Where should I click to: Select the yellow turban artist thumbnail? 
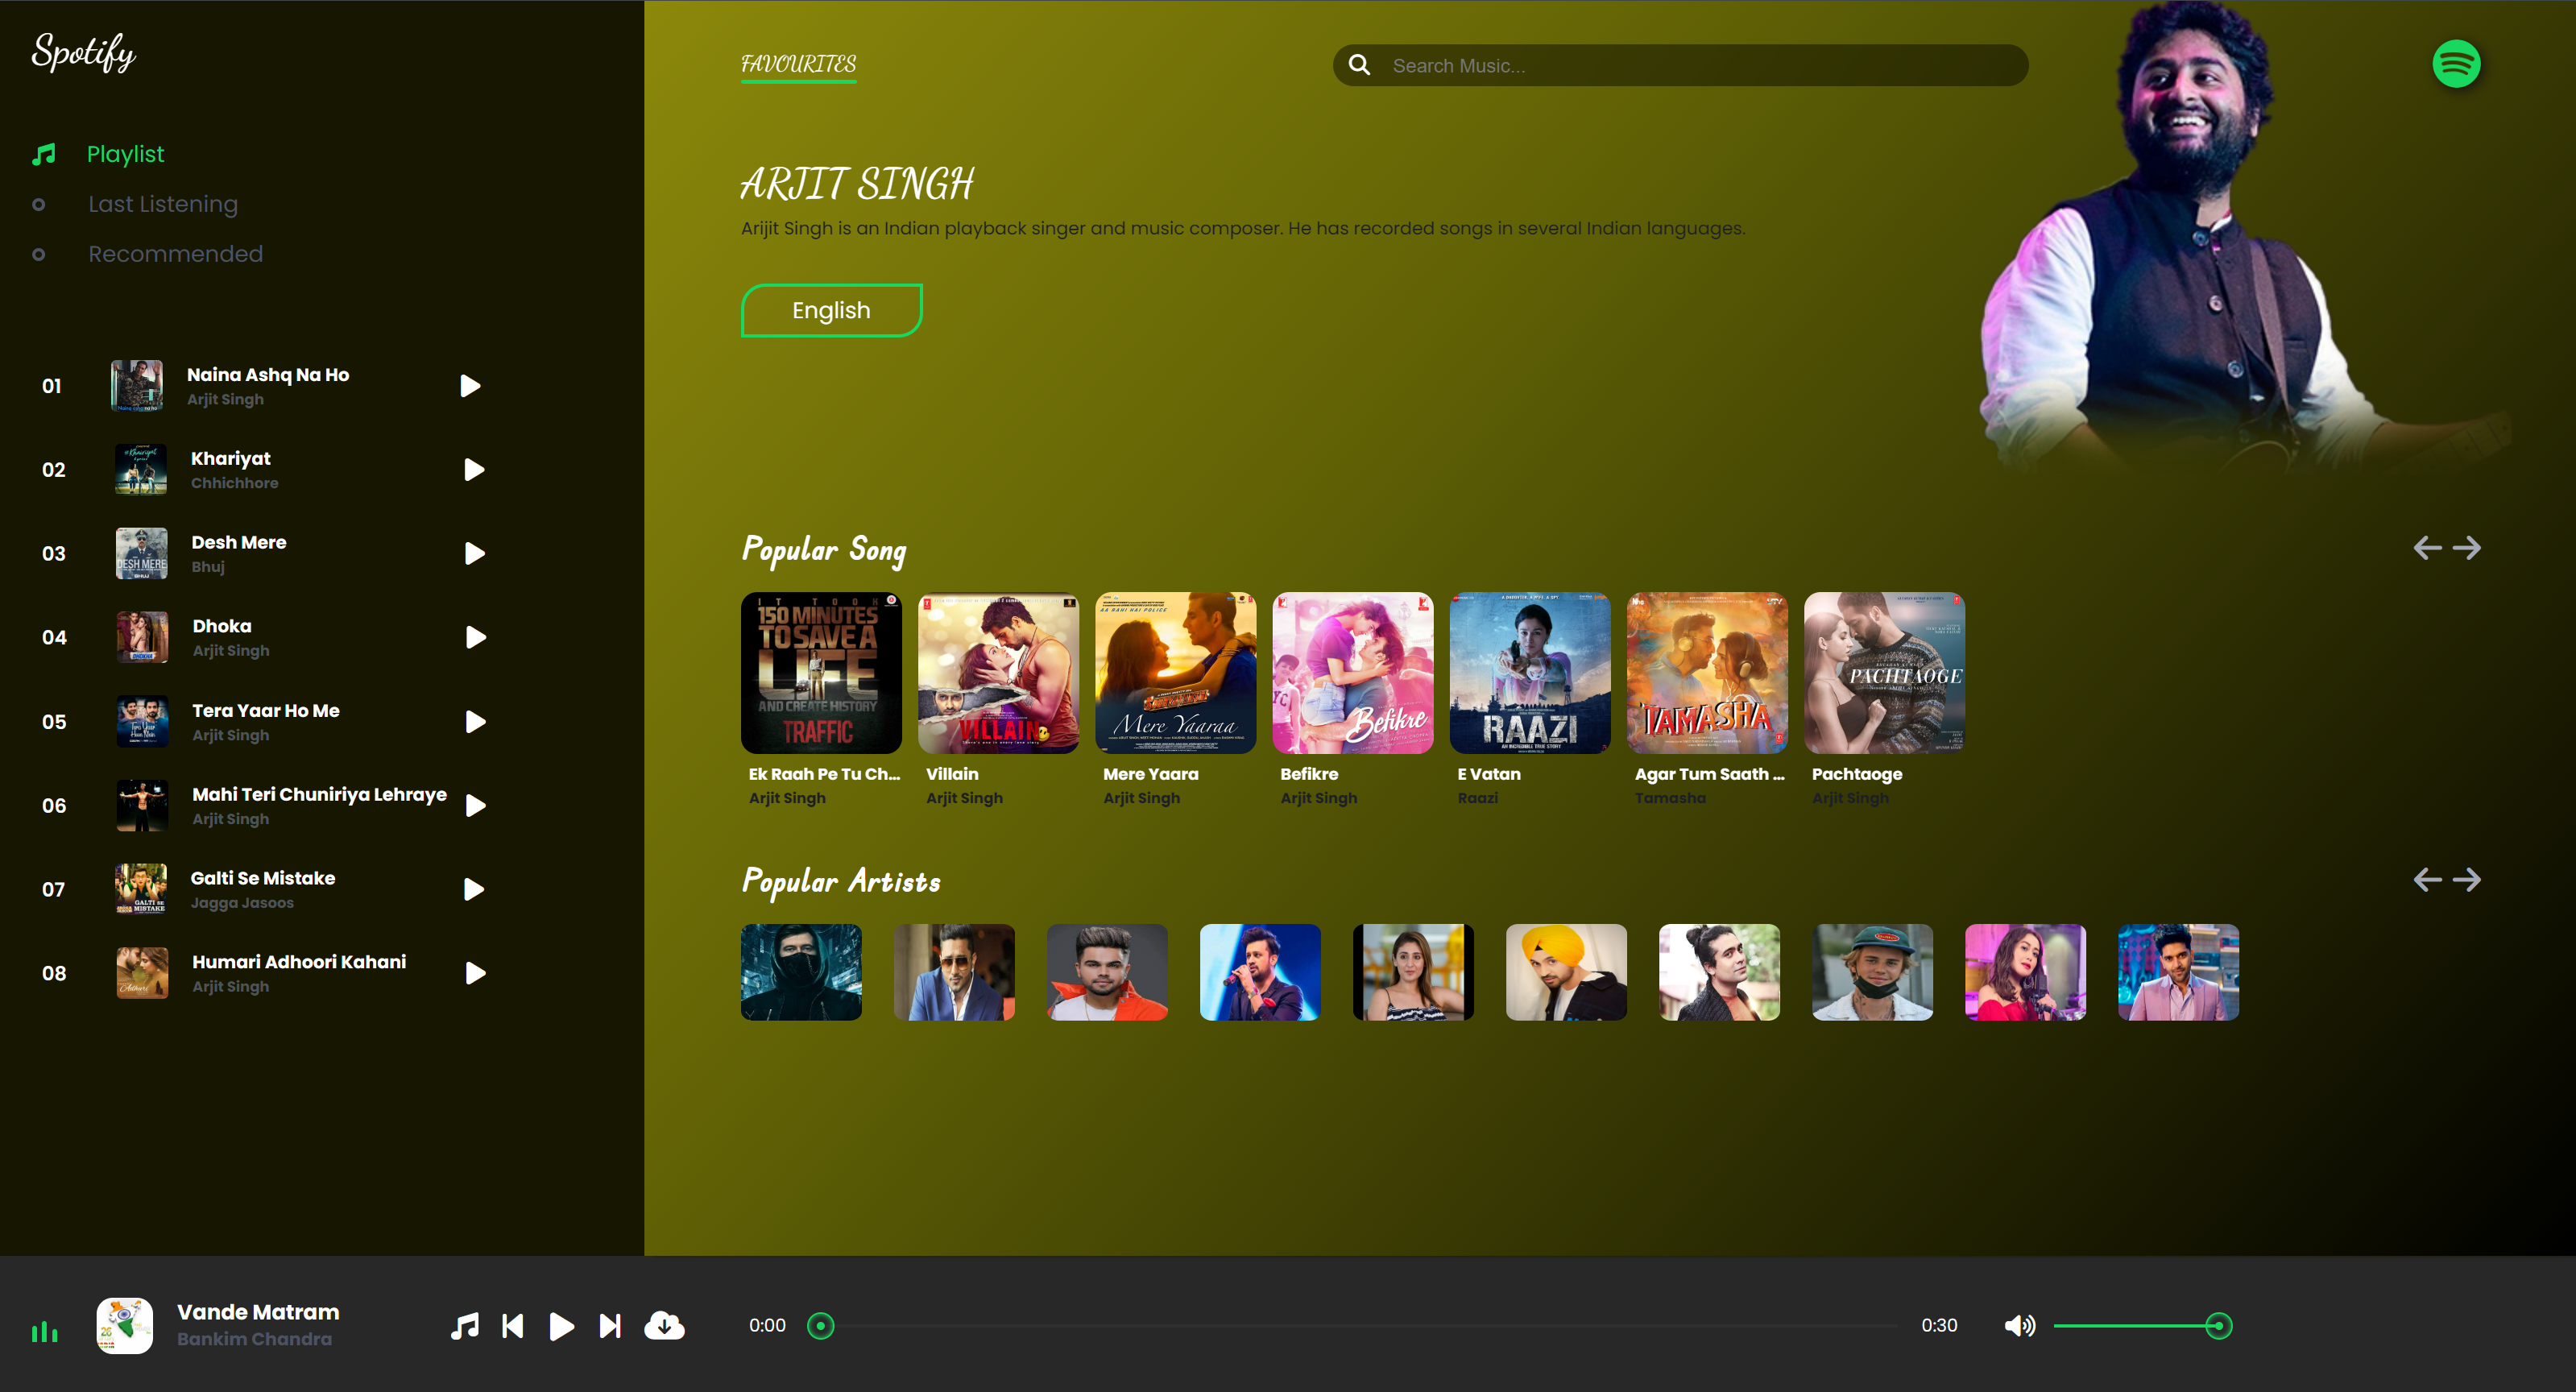click(1566, 972)
